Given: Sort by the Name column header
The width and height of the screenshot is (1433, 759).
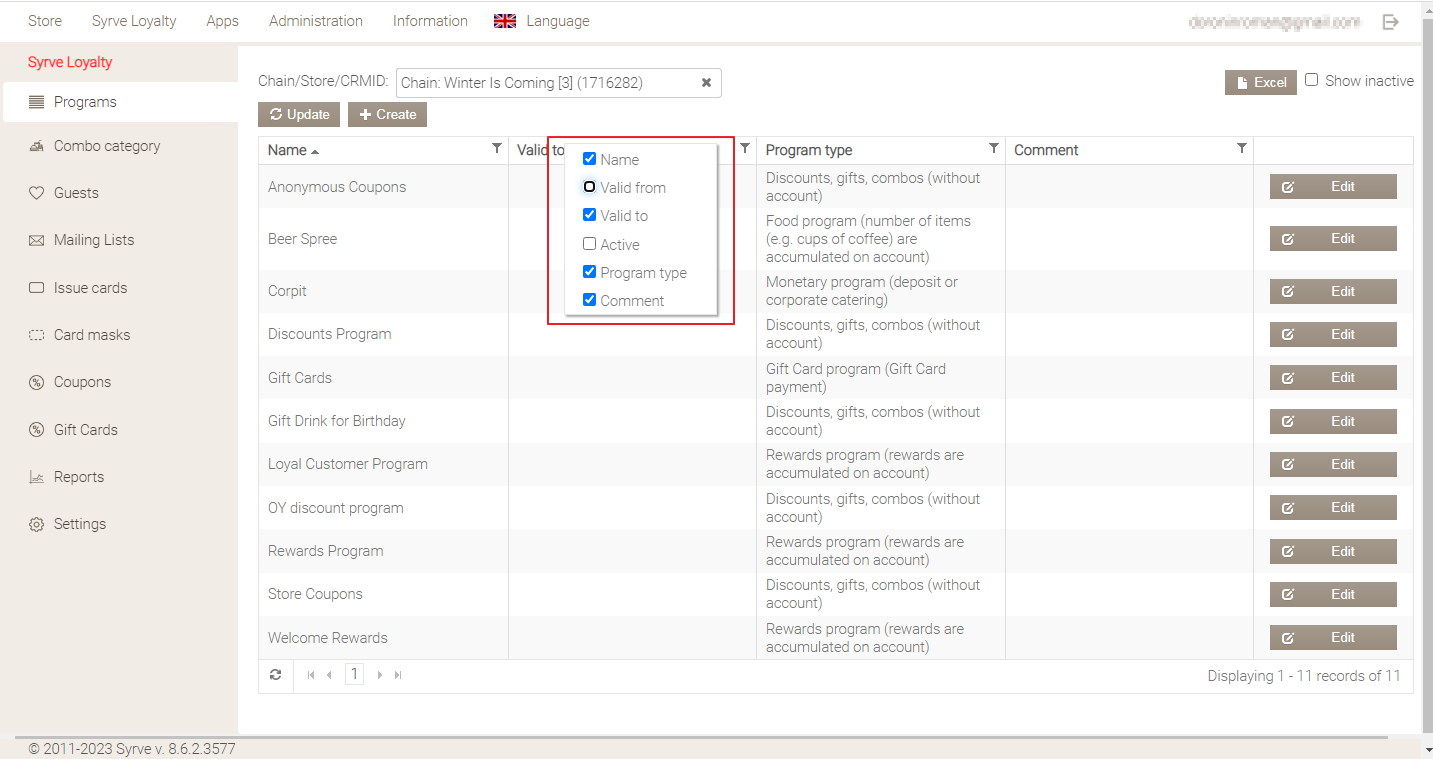Looking at the screenshot, I should tap(288, 150).
